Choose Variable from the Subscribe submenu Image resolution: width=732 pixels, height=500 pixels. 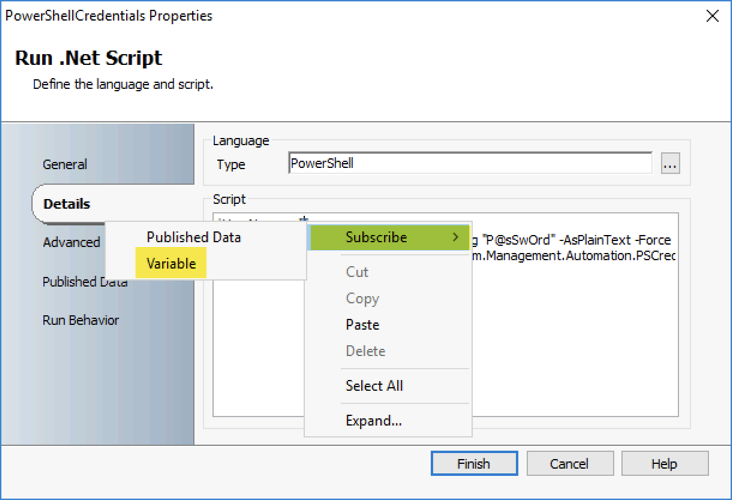(x=171, y=264)
